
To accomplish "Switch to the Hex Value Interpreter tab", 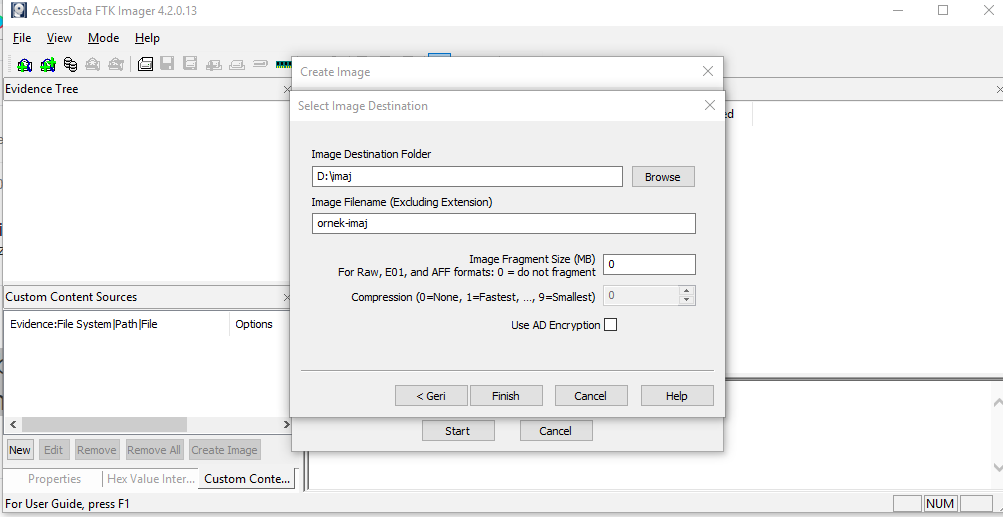I will pyautogui.click(x=150, y=479).
